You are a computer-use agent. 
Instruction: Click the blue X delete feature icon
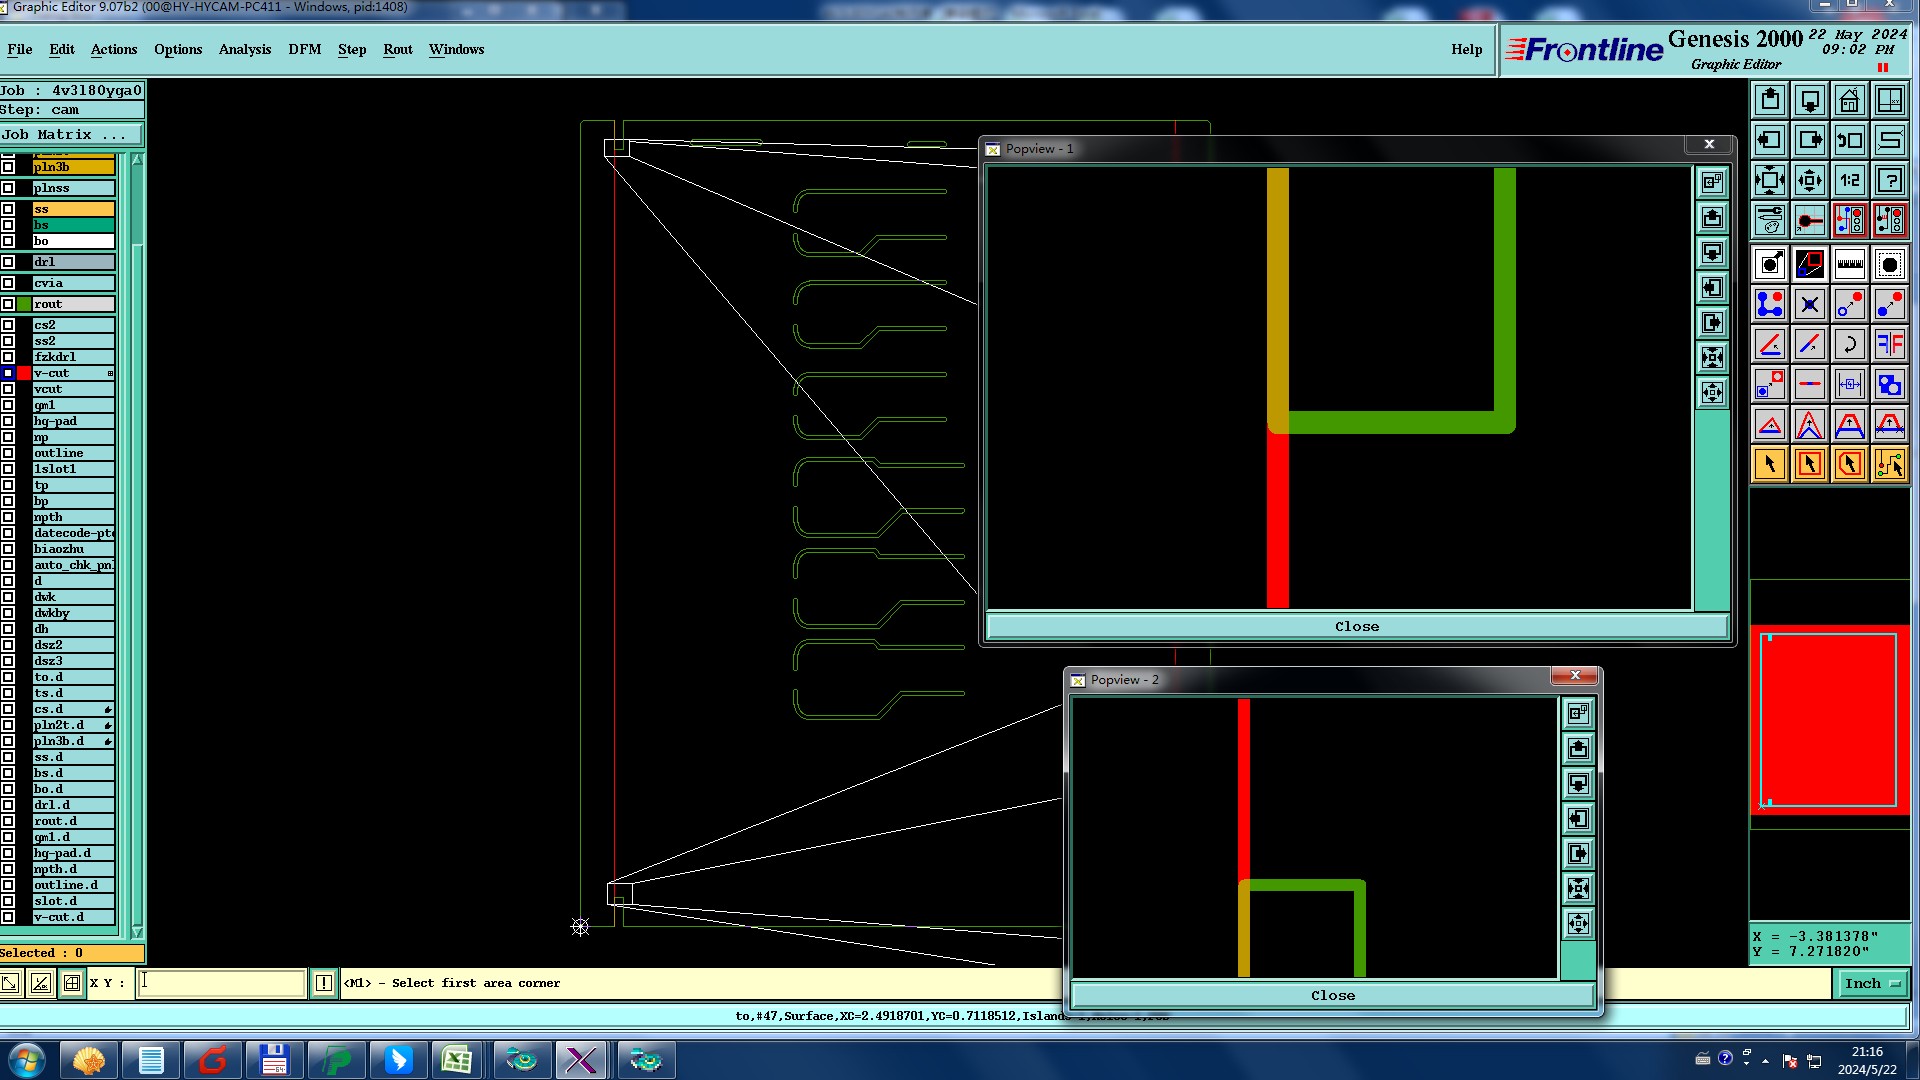click(1810, 304)
